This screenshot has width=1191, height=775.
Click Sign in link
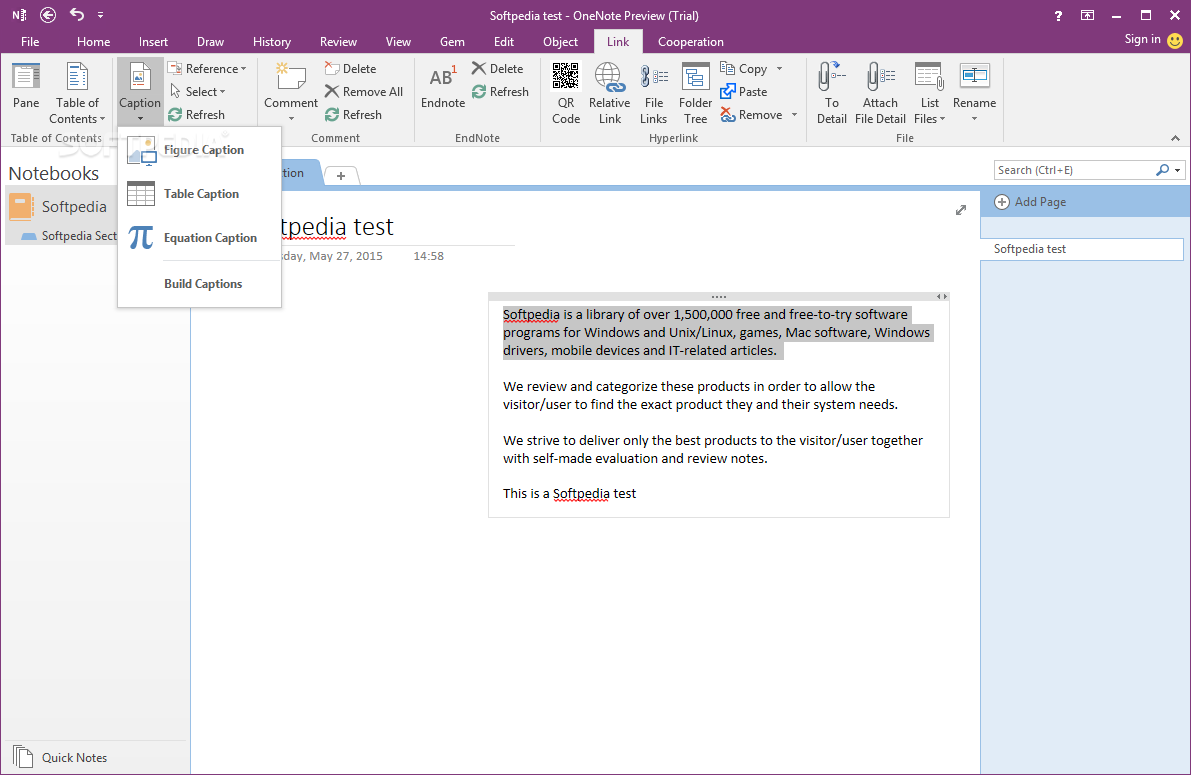click(1142, 40)
